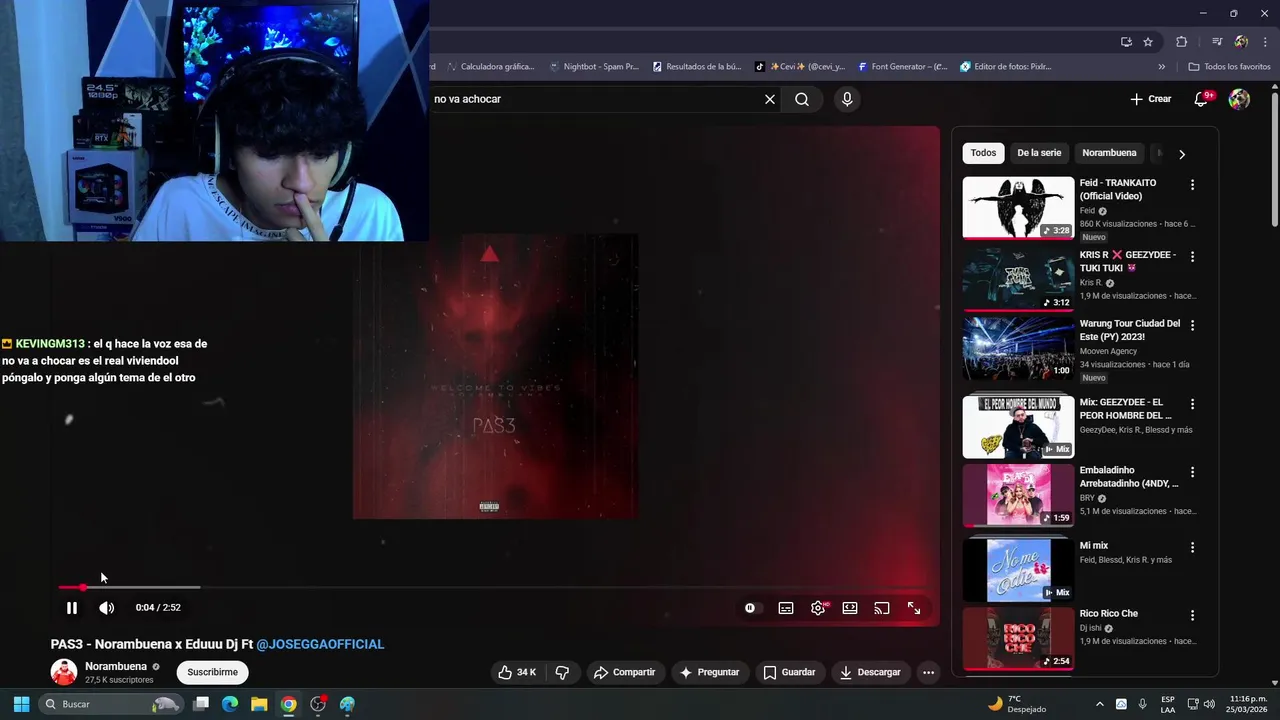
Task: Download the video with Descargar
Action: click(870, 672)
